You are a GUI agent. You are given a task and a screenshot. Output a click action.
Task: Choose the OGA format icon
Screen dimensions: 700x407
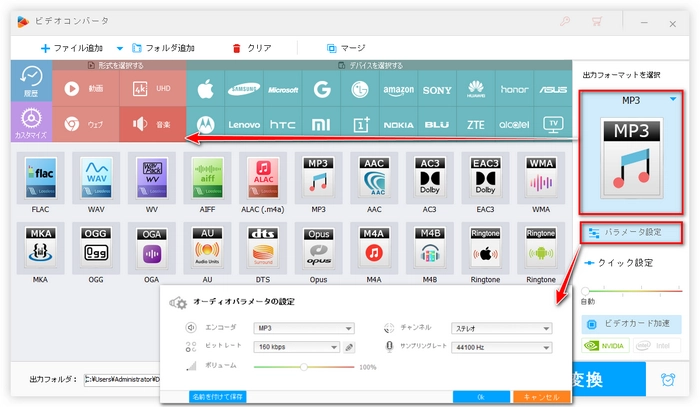(152, 248)
